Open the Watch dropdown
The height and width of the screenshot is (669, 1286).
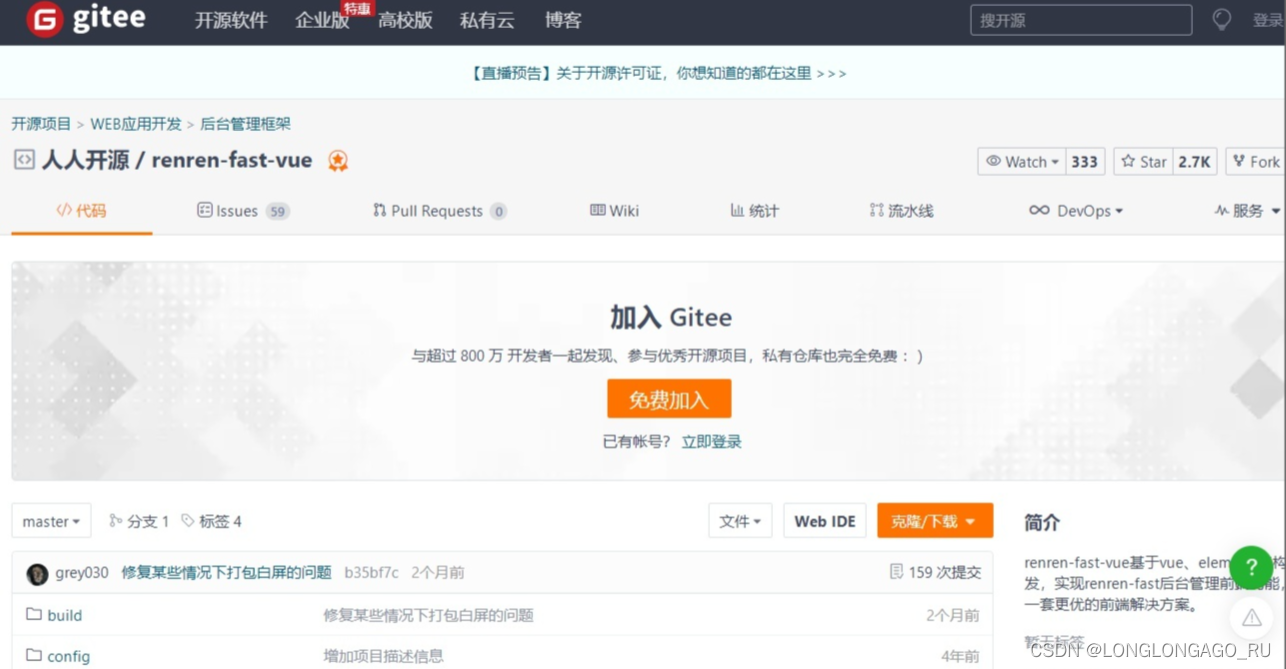click(1022, 162)
